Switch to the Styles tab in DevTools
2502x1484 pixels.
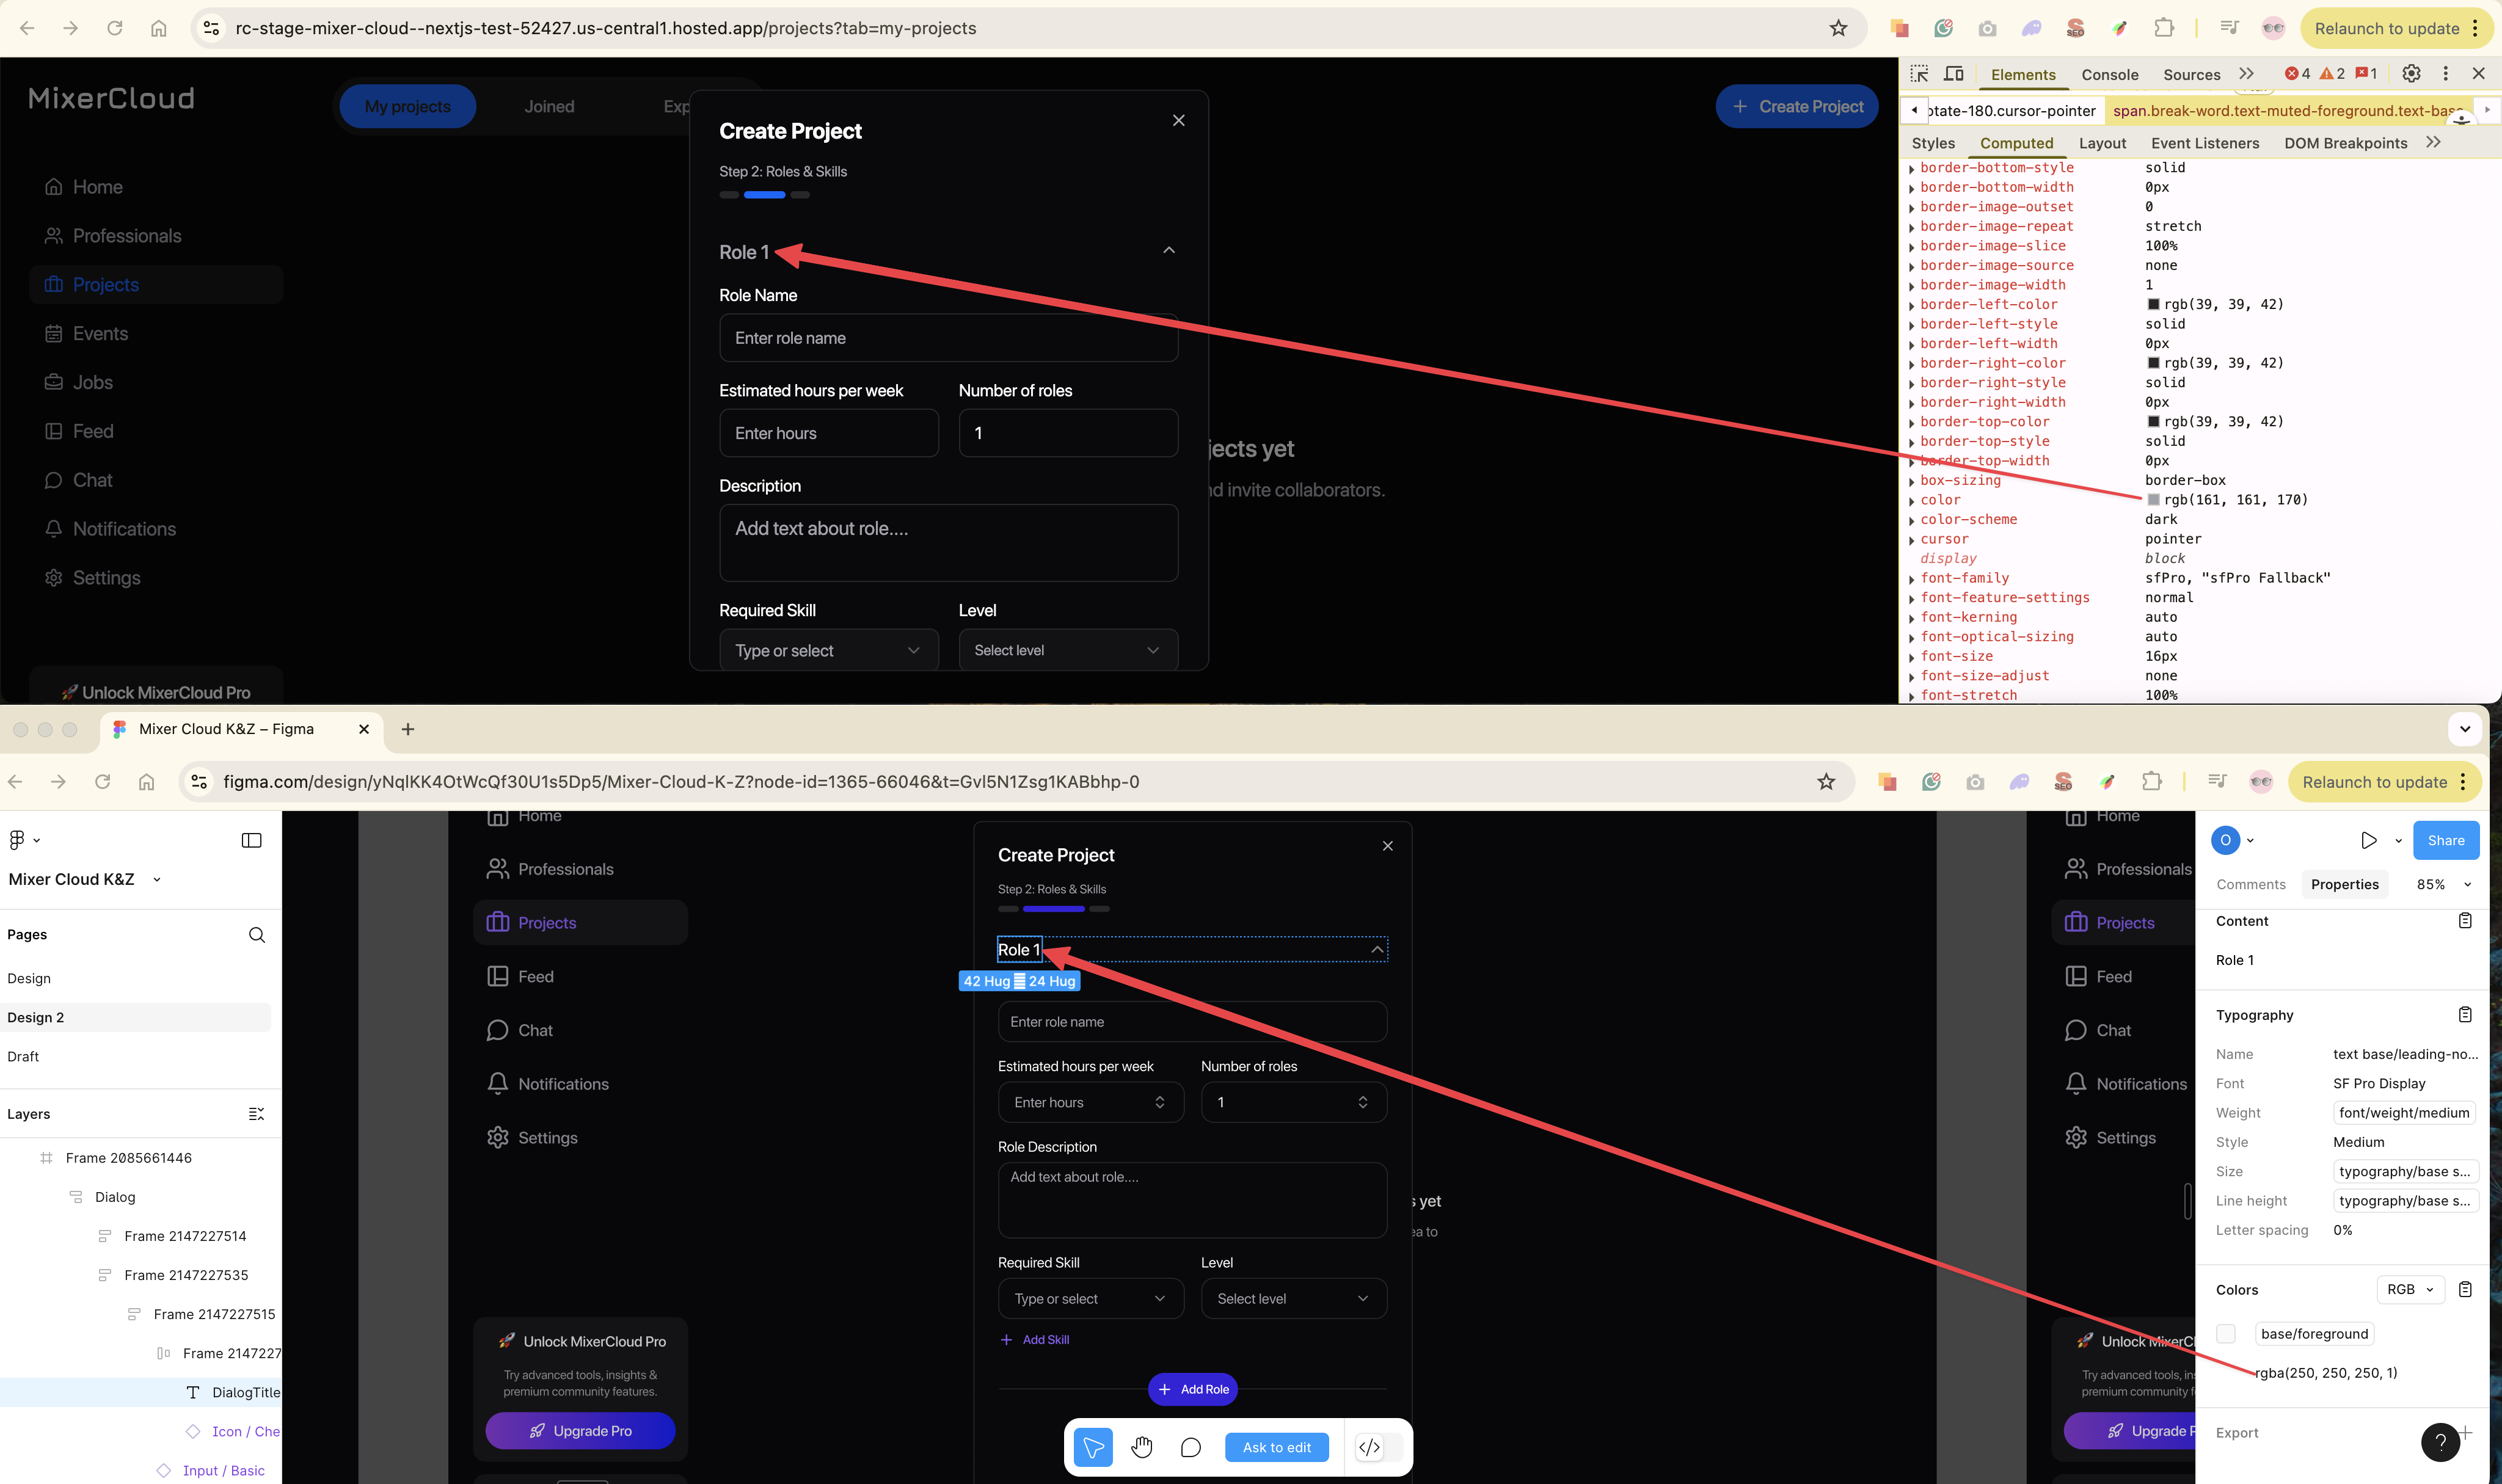coord(1933,143)
